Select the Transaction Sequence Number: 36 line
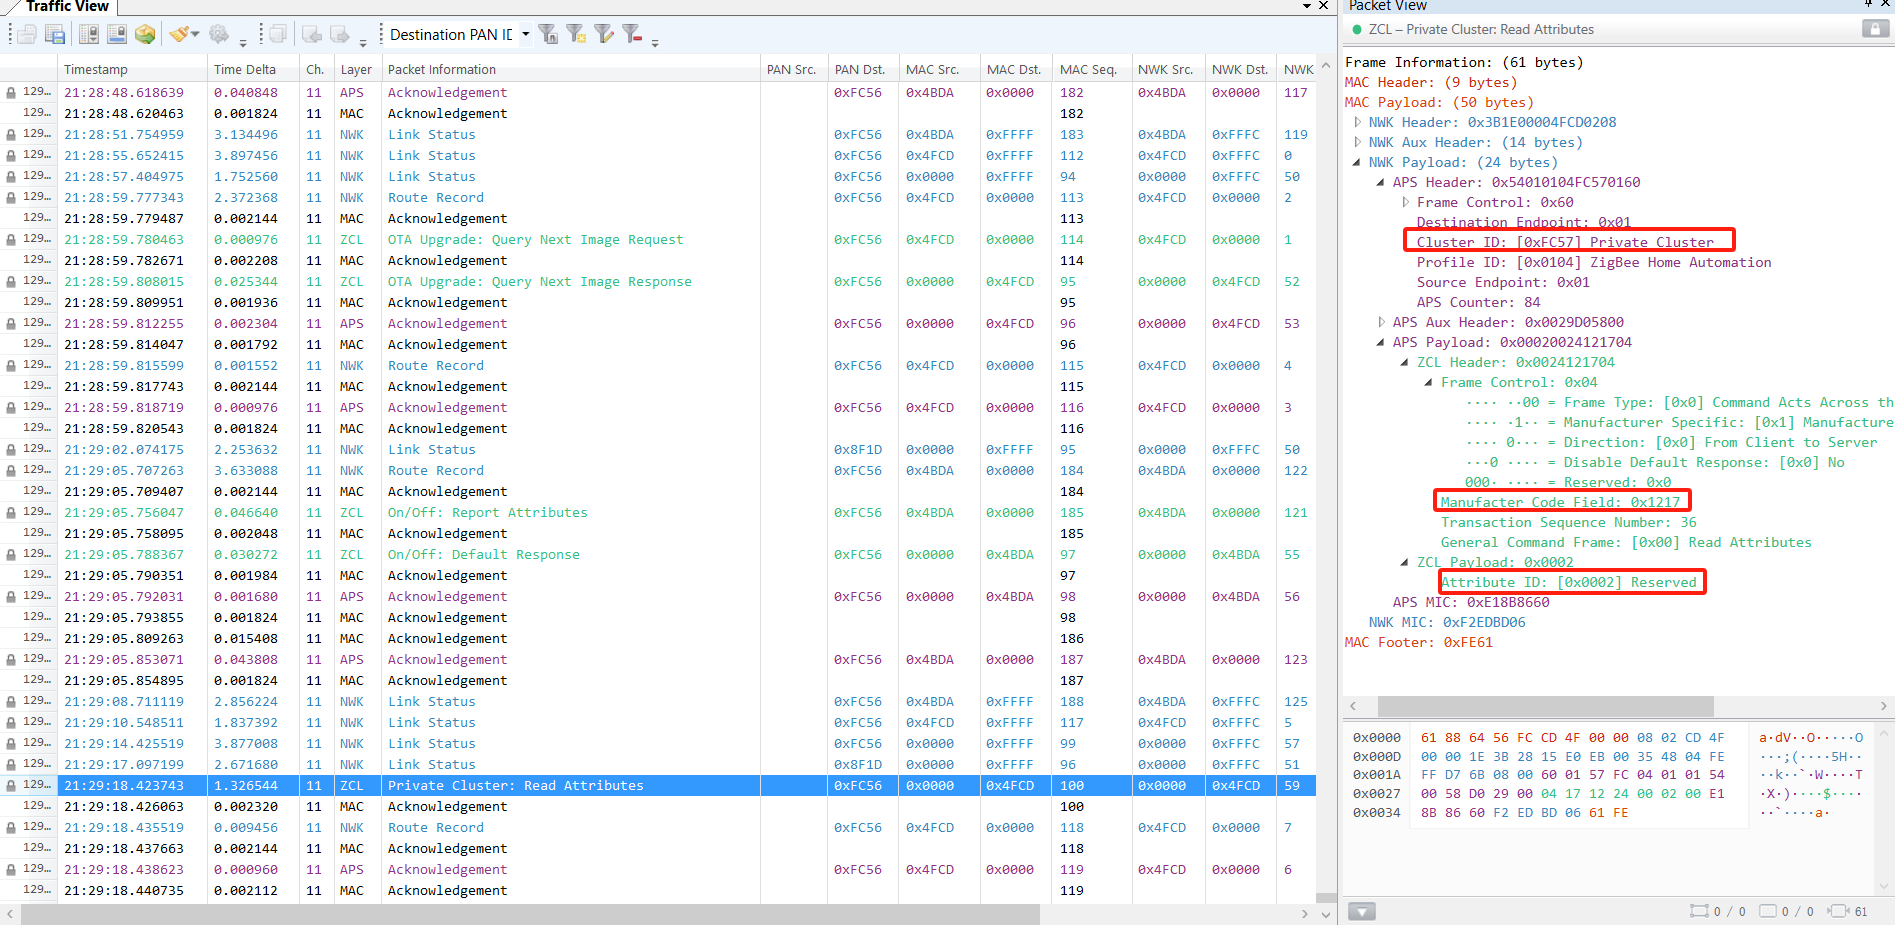 (1568, 522)
